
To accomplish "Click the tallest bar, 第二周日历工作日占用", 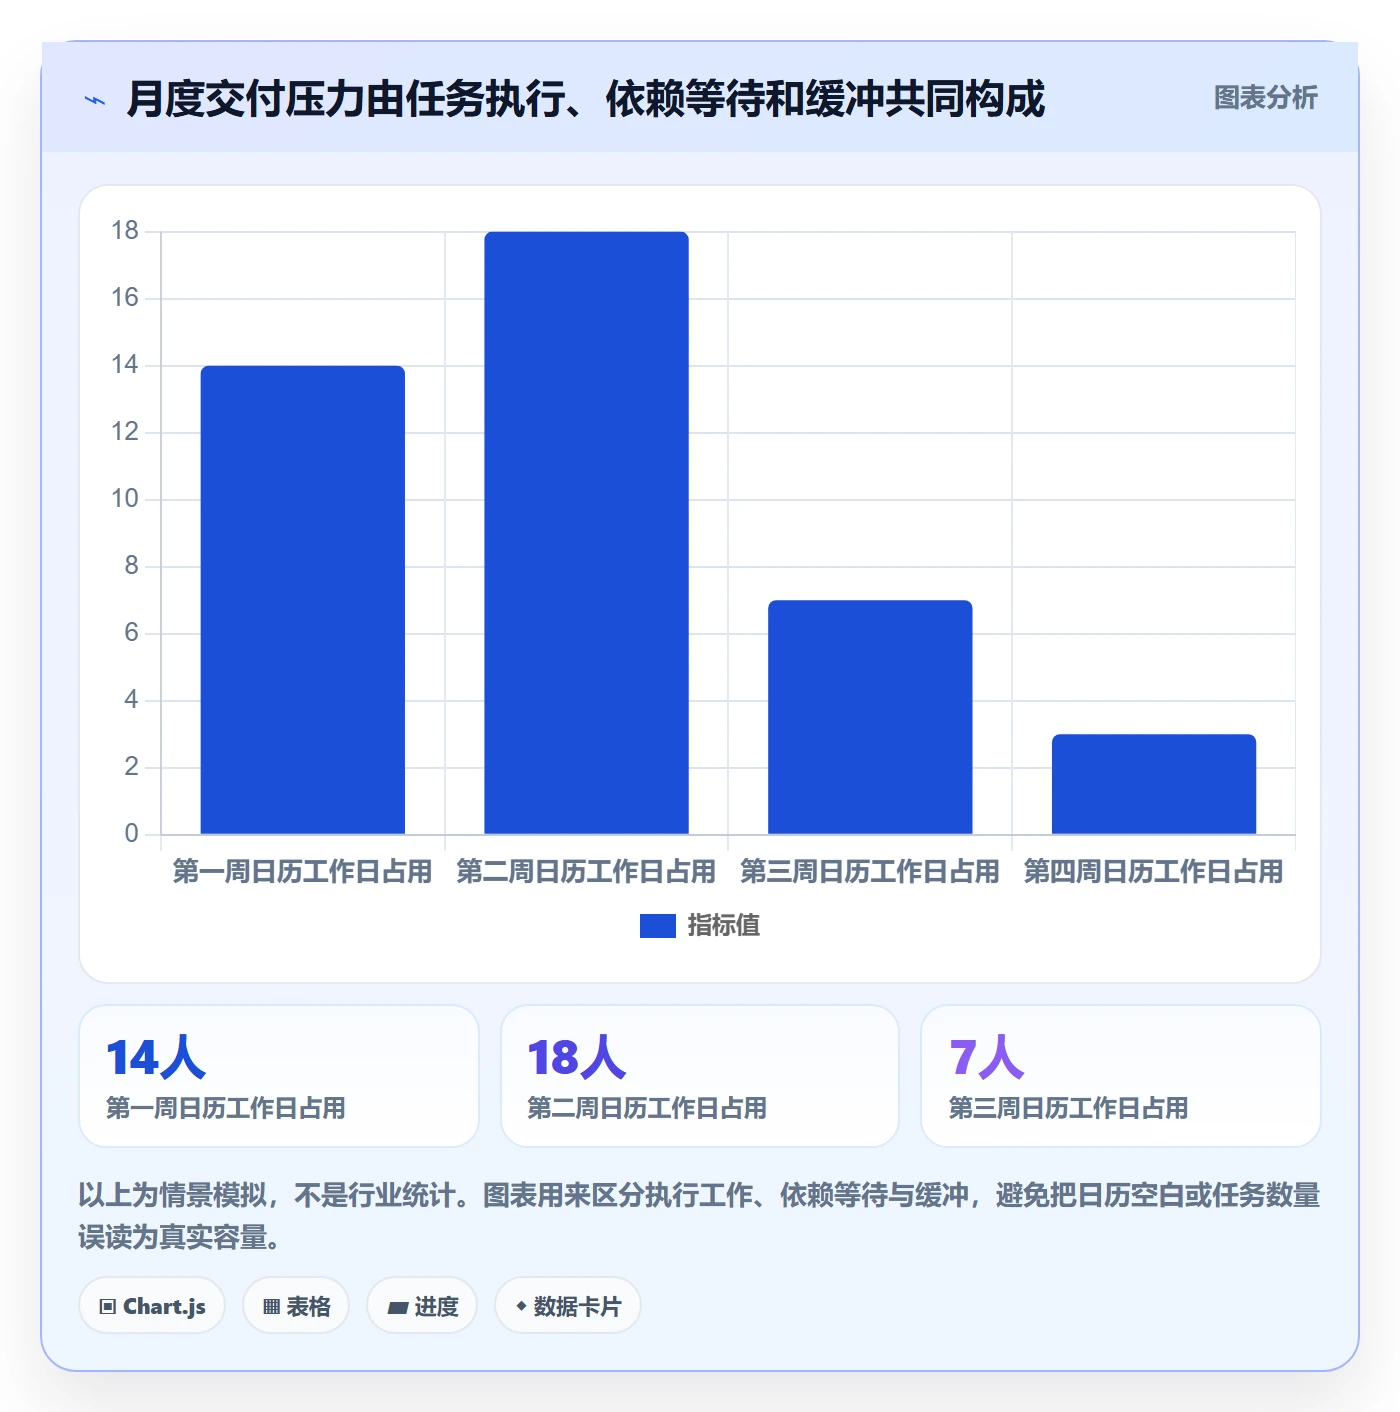I will click(586, 533).
